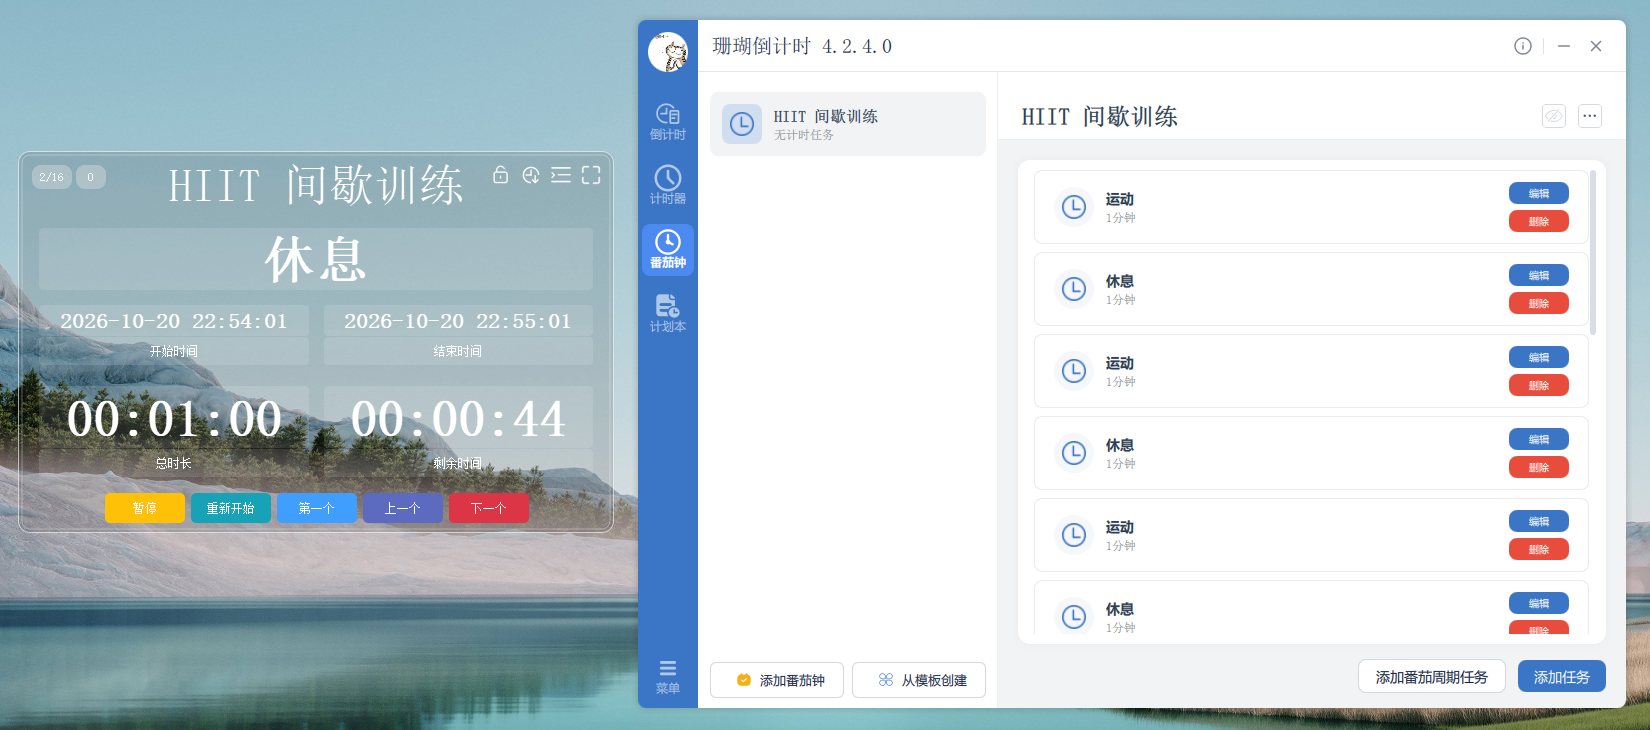Open the 倒计时 countdown section in sidebar

668,122
